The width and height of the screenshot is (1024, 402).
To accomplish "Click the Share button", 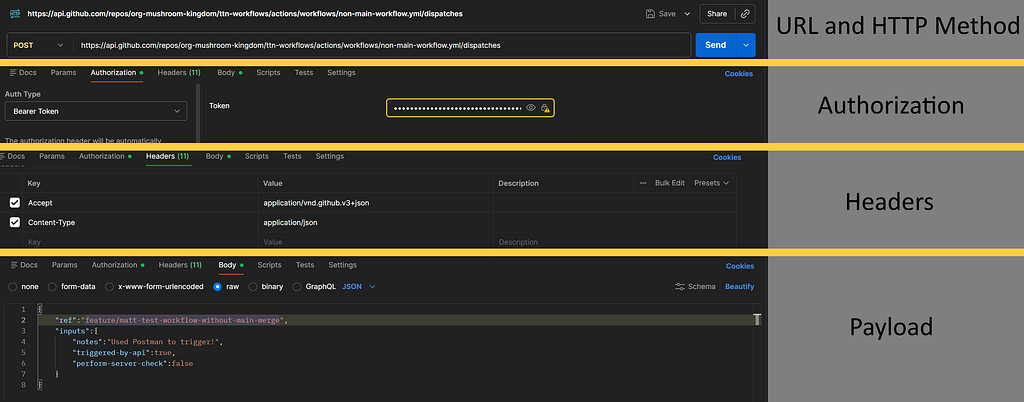I will click(x=716, y=13).
